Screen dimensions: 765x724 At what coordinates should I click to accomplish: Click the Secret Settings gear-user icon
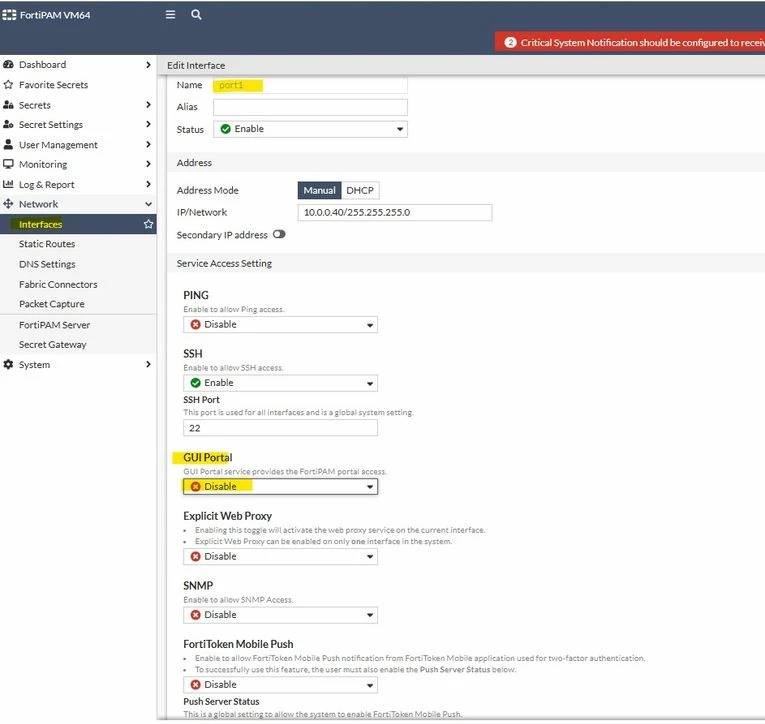tap(8, 124)
